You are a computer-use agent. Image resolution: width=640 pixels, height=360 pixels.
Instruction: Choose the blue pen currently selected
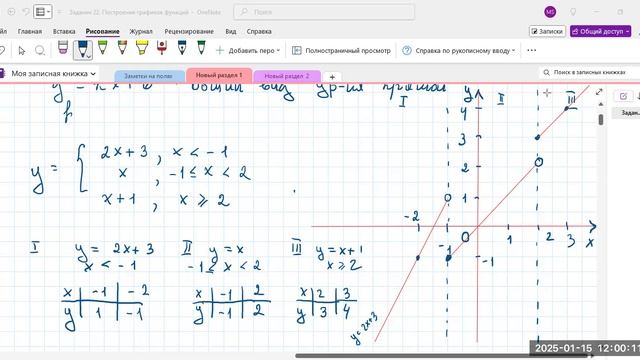(x=82, y=49)
